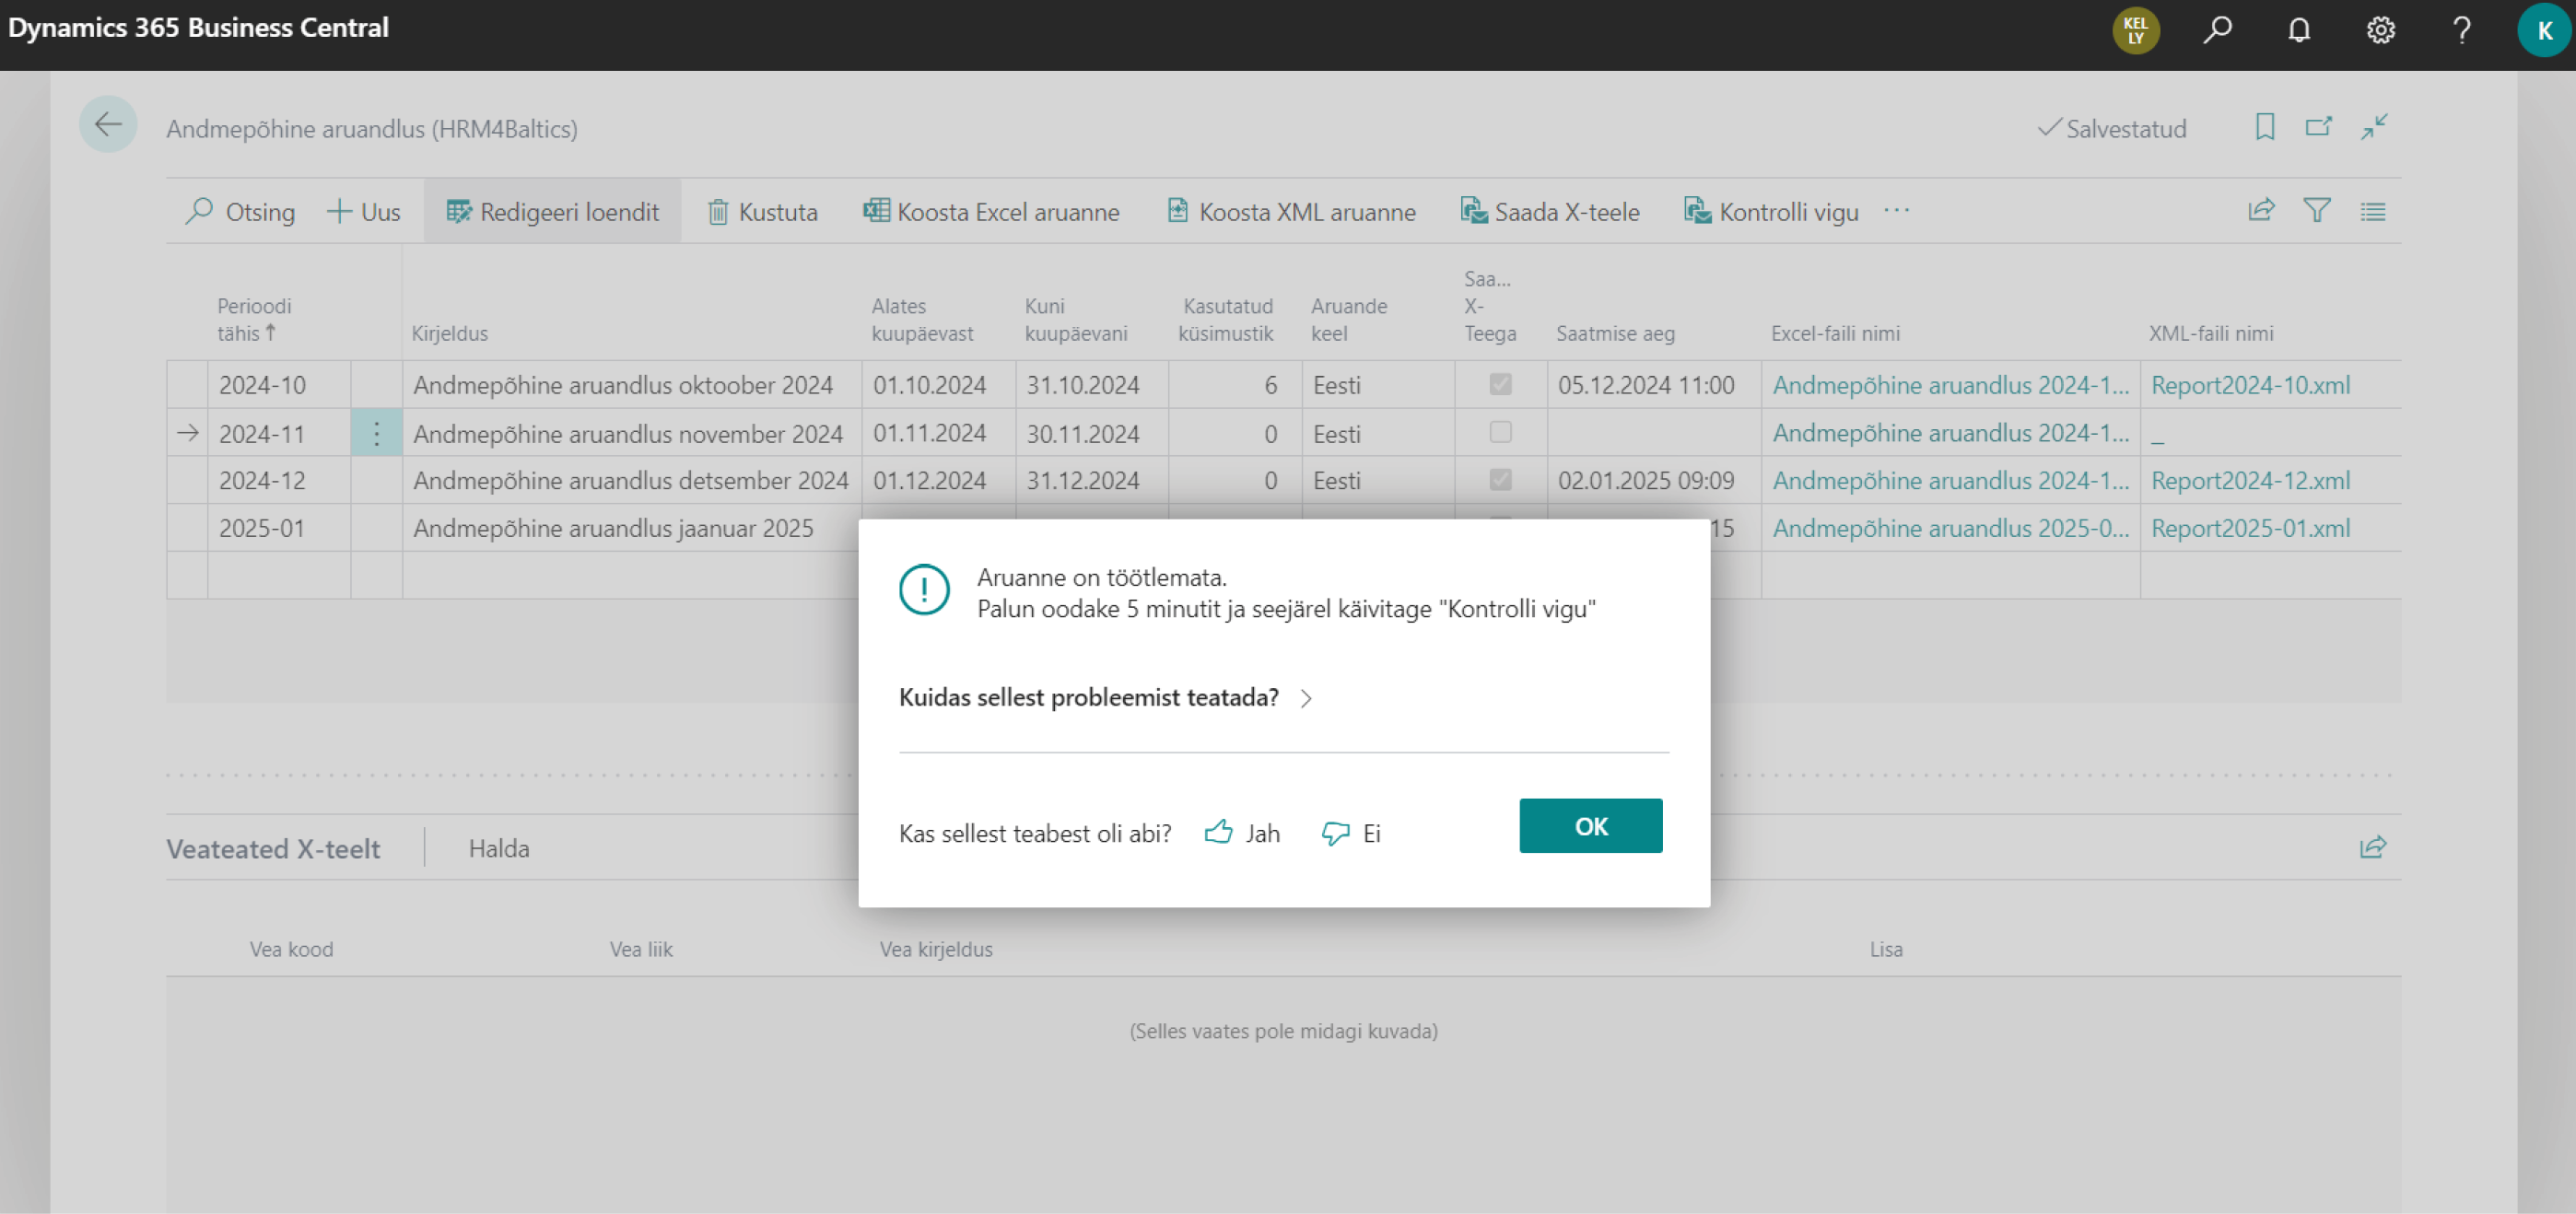
Task: Open Excel file link in 2024-11 row
Action: [x=1950, y=433]
